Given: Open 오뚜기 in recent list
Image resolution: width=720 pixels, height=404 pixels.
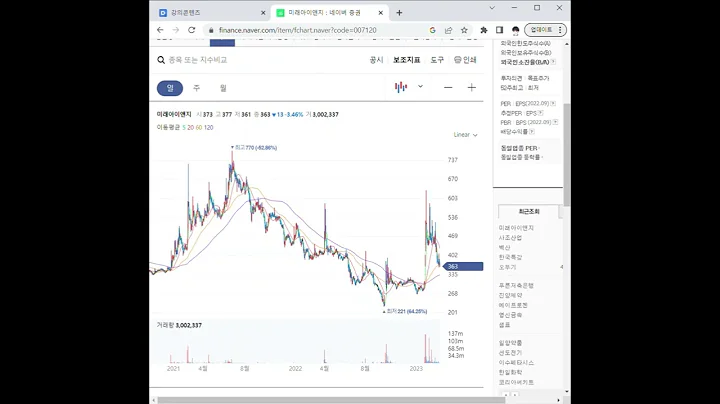Looking at the screenshot, I should pyautogui.click(x=507, y=267).
